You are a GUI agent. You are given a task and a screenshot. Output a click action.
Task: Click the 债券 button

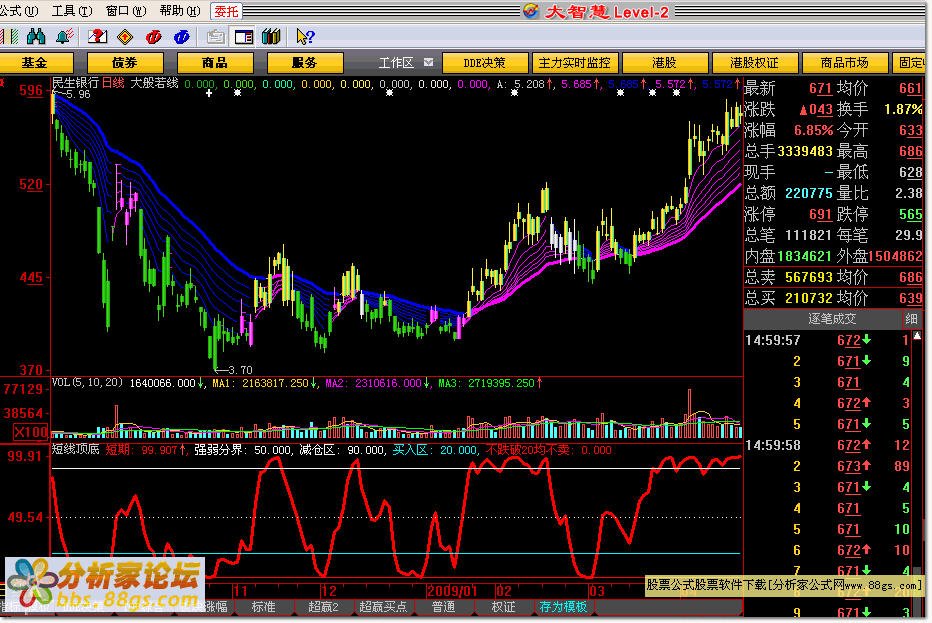pos(125,62)
